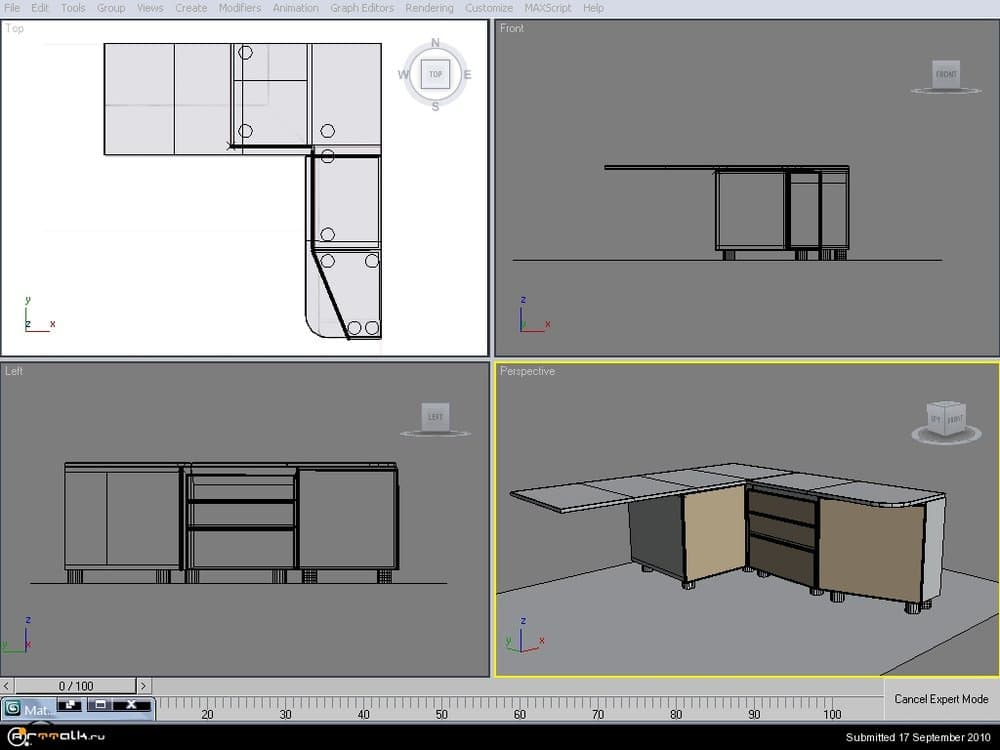Click the Cancel Expert Mode button
This screenshot has width=1000, height=750.
[x=941, y=699]
